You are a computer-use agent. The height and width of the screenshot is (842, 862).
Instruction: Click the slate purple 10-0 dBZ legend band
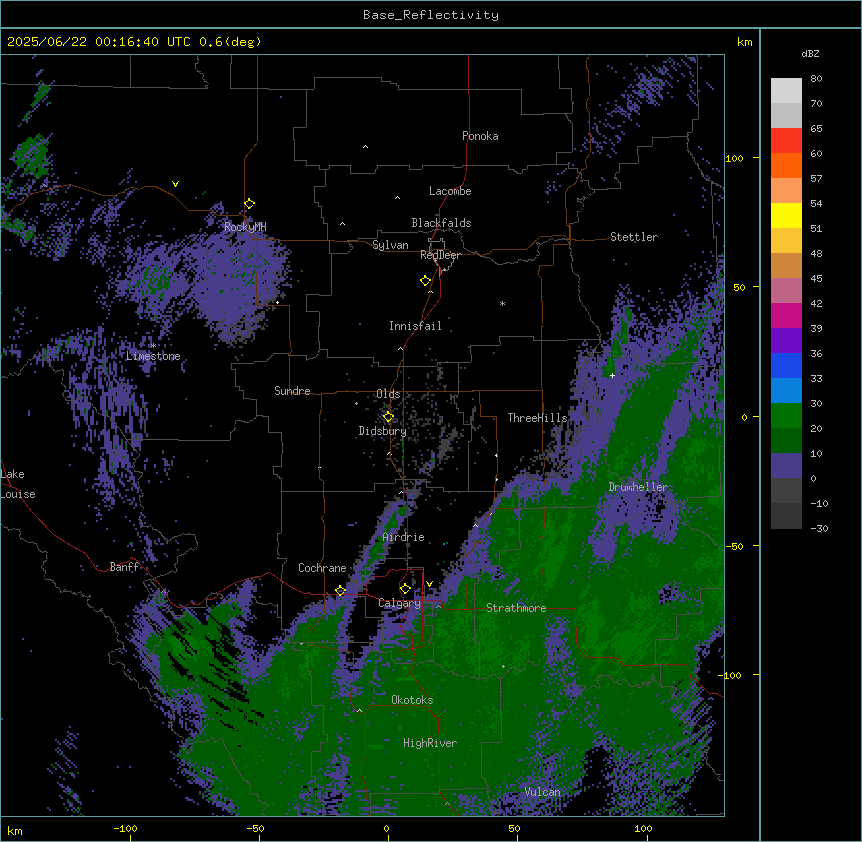[x=786, y=466]
